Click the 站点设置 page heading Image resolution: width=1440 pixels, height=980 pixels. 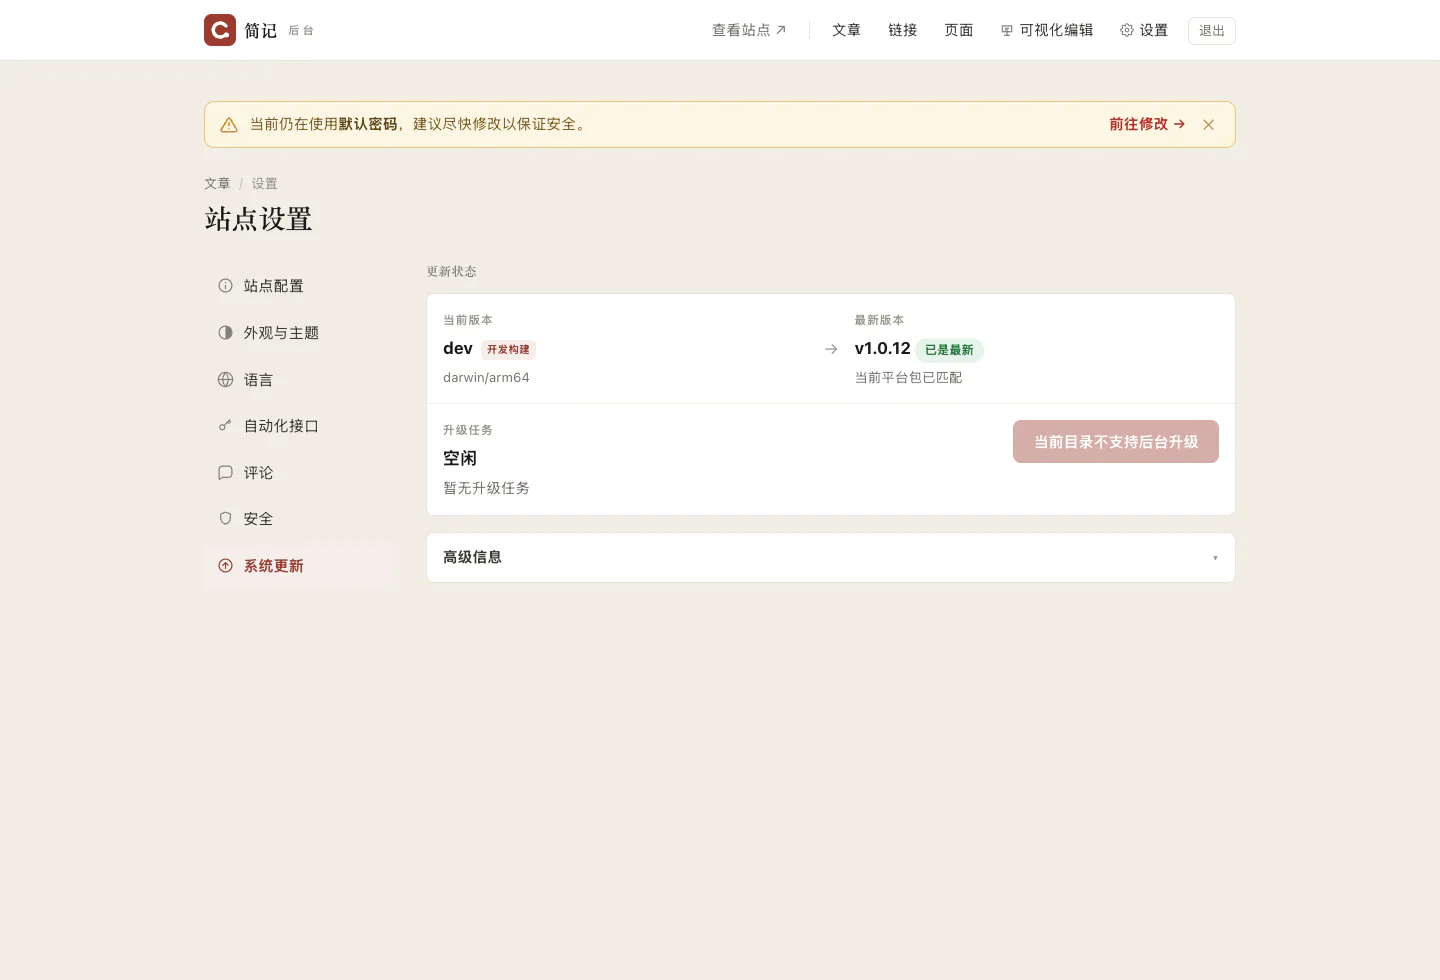tap(258, 219)
